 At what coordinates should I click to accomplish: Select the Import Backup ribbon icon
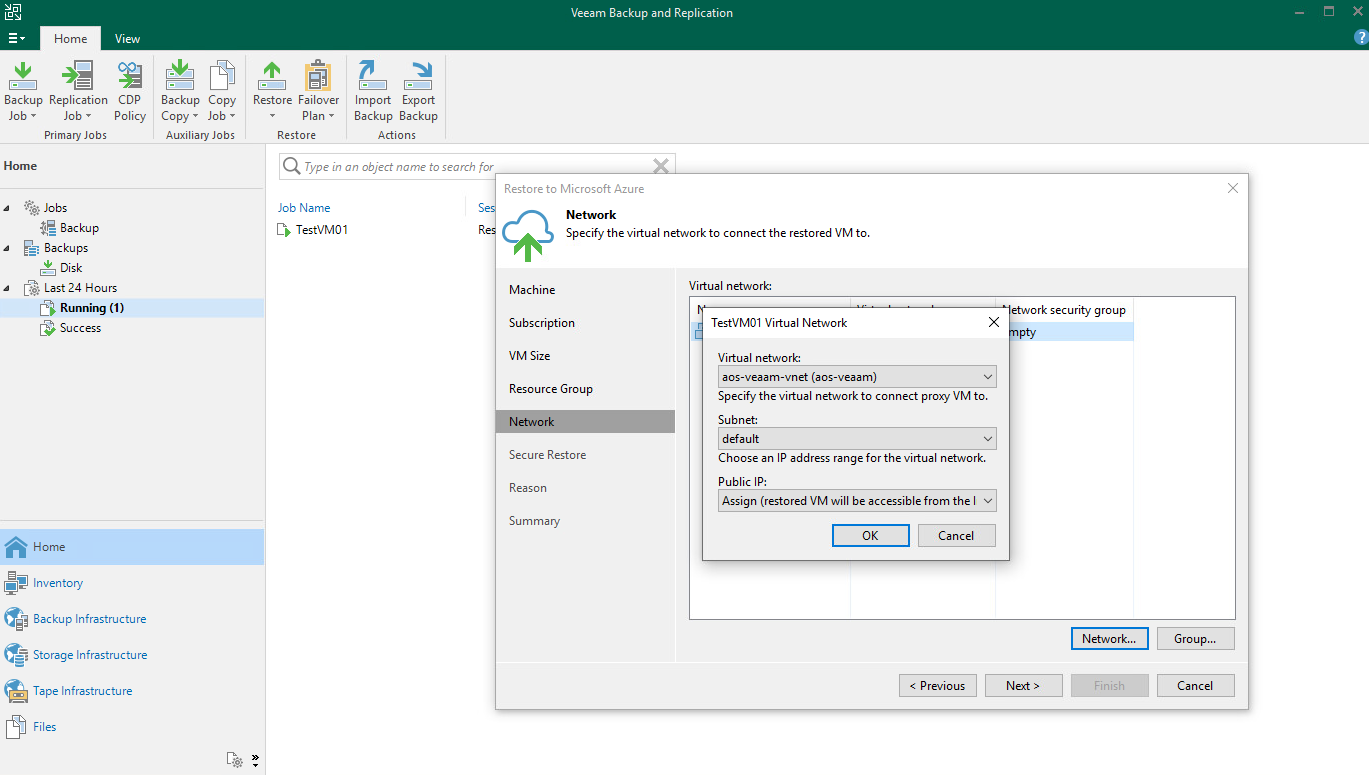(373, 92)
